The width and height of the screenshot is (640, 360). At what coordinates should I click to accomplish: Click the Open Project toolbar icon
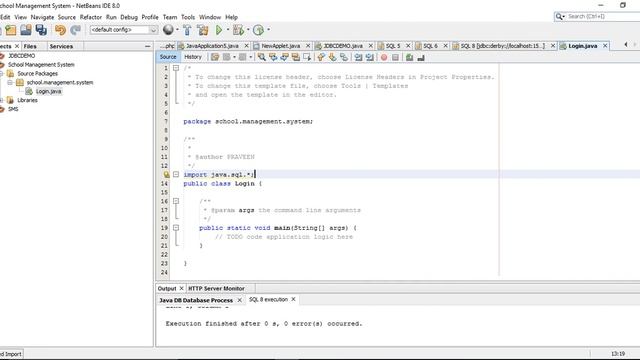[x=26, y=30]
